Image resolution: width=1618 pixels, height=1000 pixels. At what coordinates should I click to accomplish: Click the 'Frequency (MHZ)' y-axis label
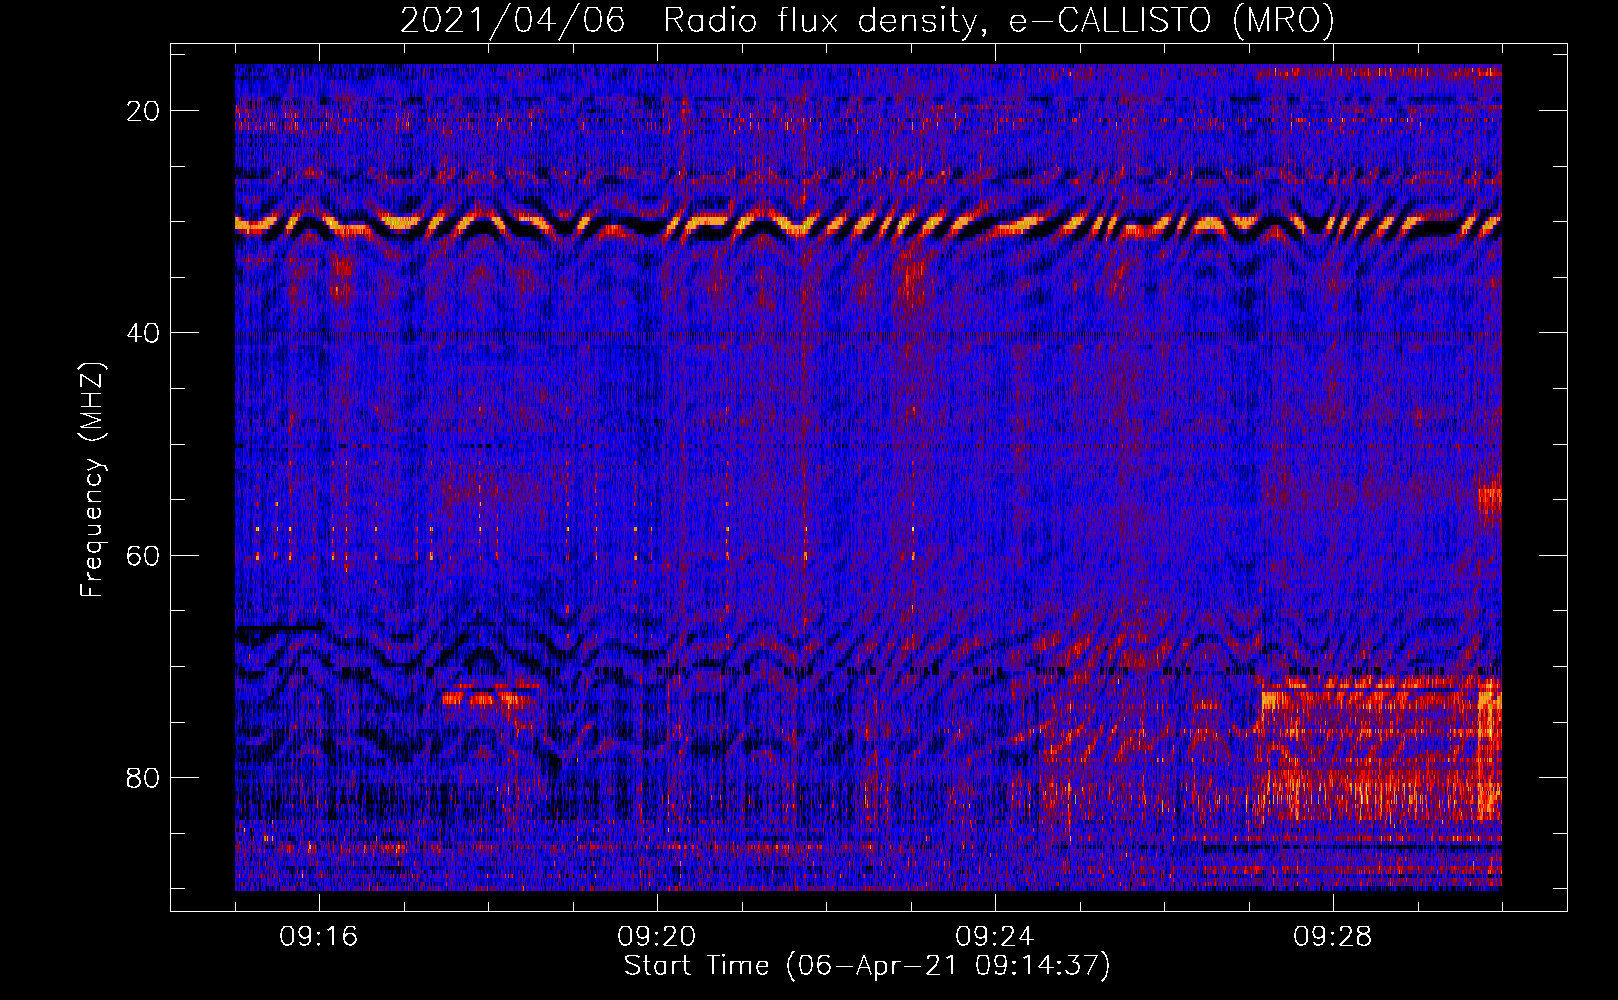[x=92, y=480]
